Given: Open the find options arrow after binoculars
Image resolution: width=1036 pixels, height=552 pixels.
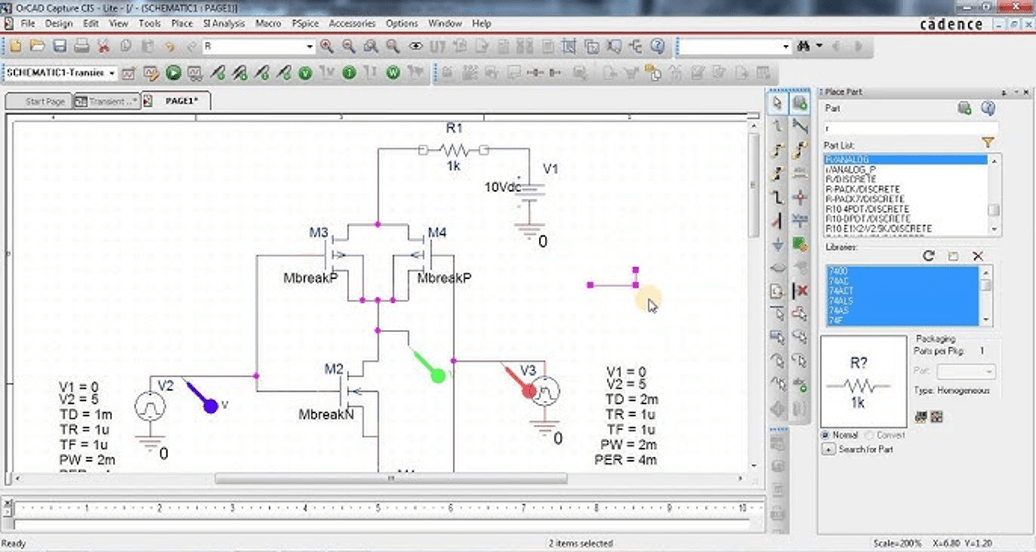Looking at the screenshot, I should click(819, 46).
